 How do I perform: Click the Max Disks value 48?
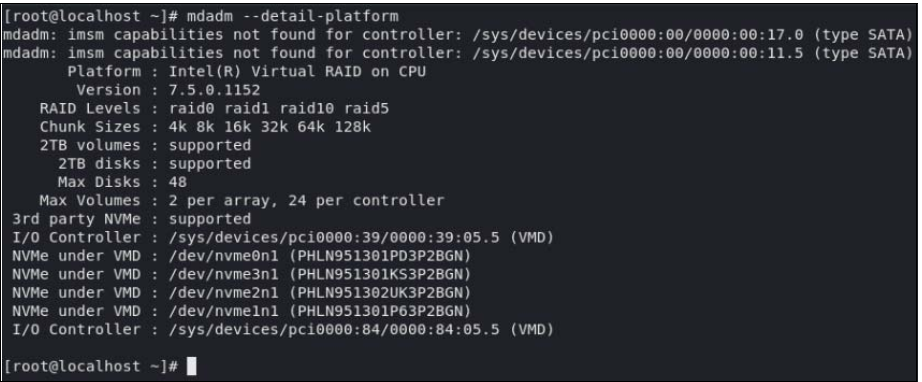178,182
